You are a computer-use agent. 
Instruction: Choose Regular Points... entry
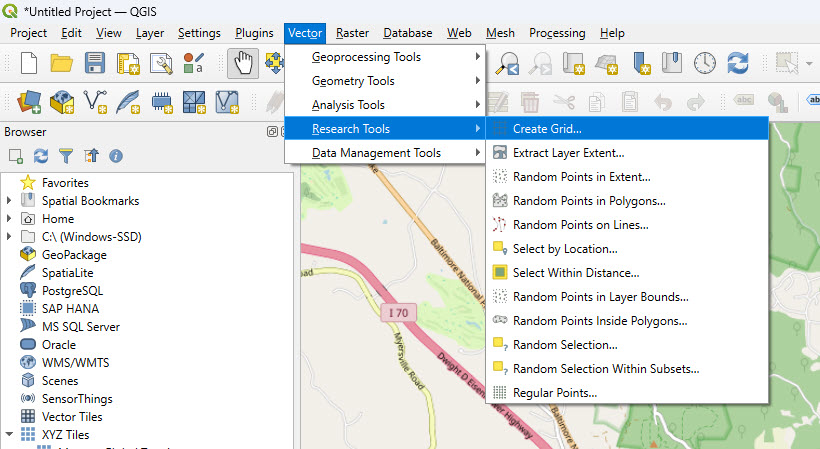627,393
